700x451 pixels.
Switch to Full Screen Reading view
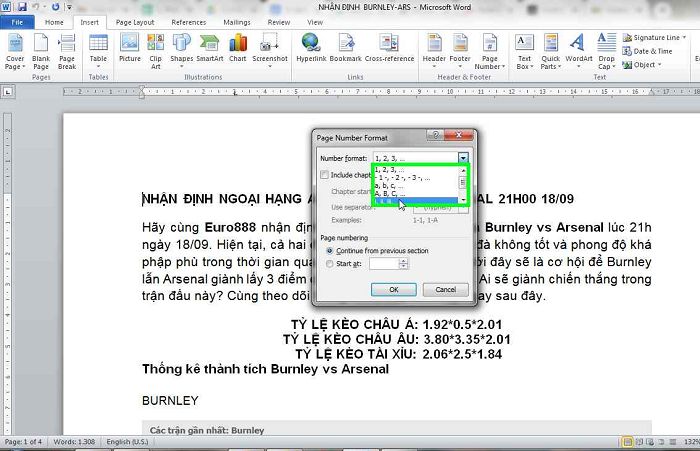[x=639, y=442]
